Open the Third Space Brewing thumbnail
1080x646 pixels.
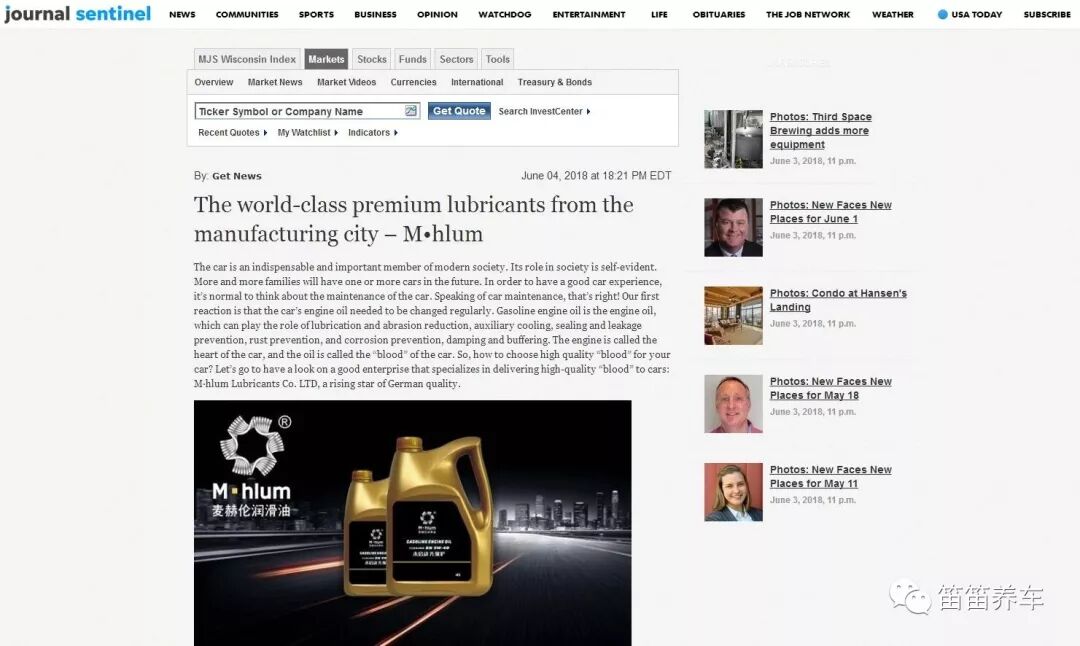point(734,139)
